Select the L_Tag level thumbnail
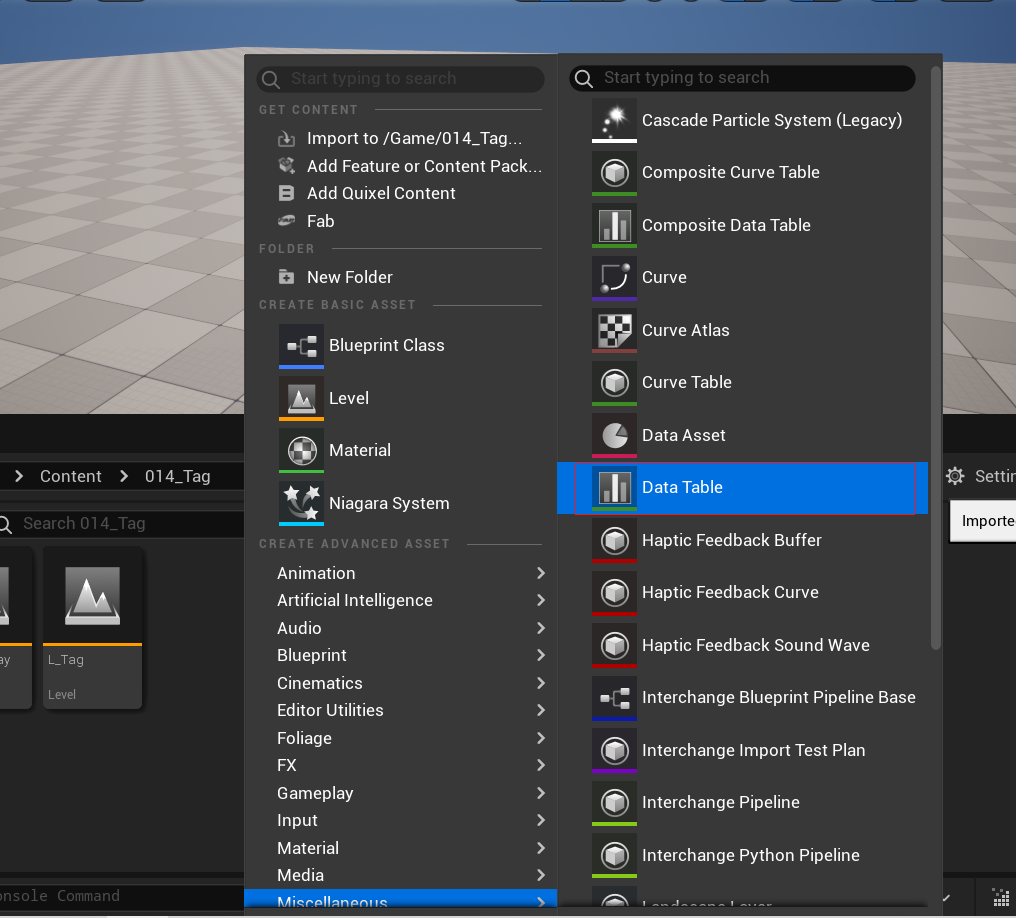Image resolution: width=1016 pixels, height=918 pixels. (92, 628)
